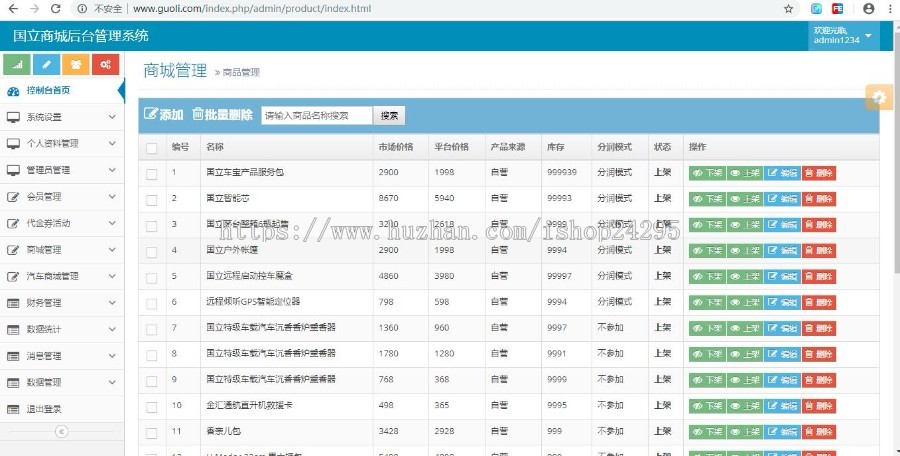Expand the 代金券活动 sidebar menu
900x456 pixels.
click(61, 223)
